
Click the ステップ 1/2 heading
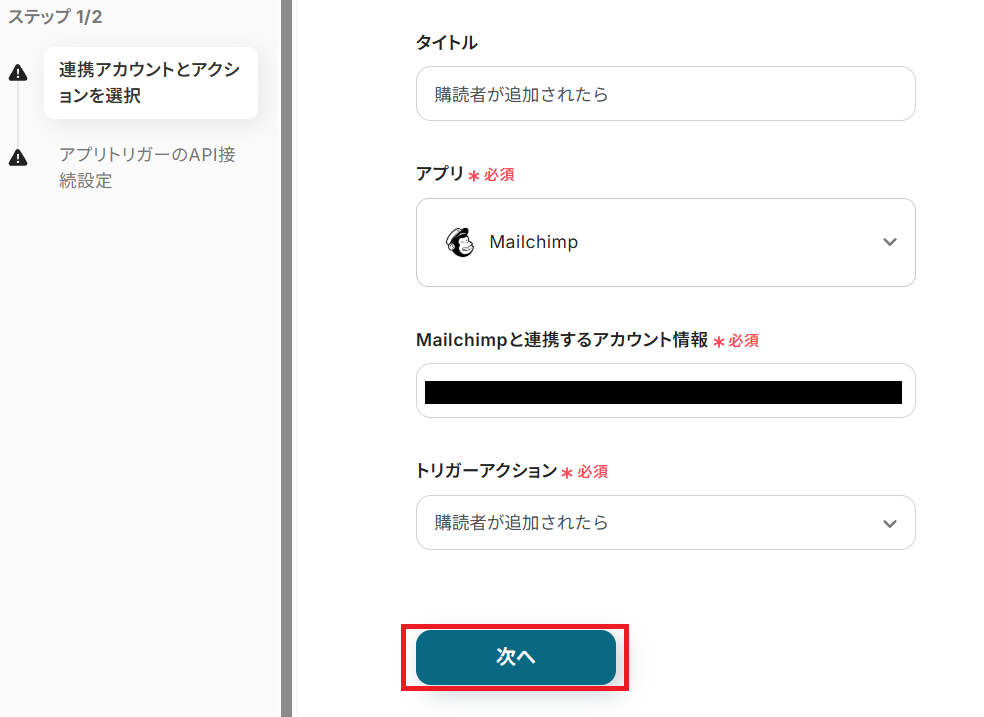tap(55, 17)
